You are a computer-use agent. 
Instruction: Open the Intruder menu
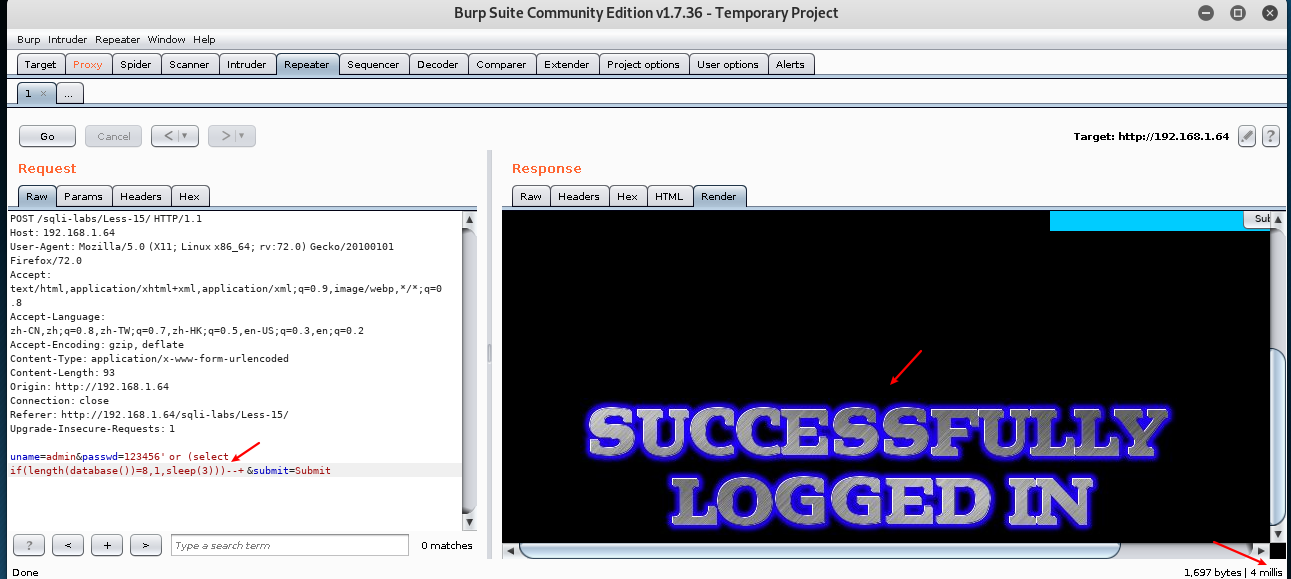(x=68, y=40)
